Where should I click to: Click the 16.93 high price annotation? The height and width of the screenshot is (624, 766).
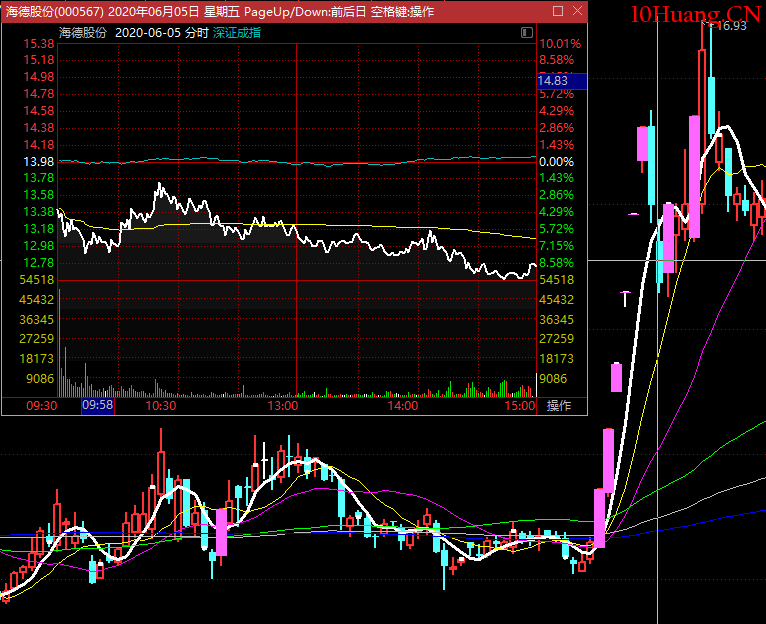point(730,26)
